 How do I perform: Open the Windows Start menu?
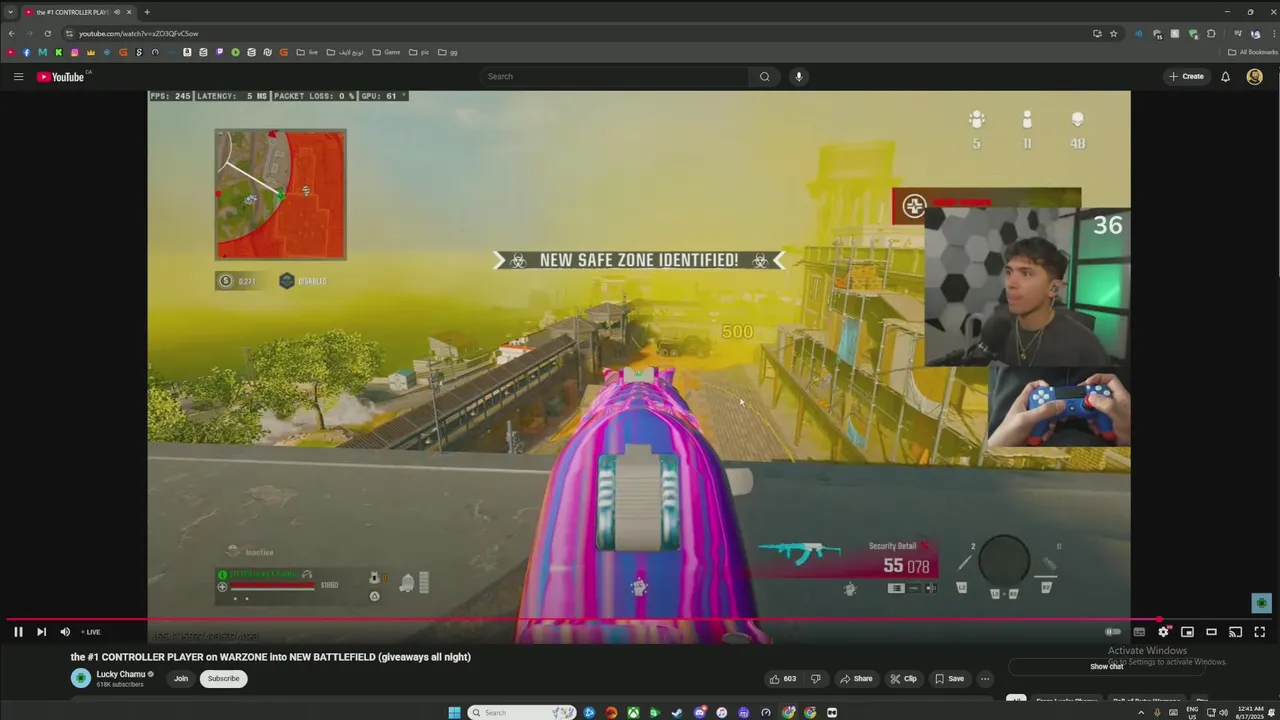(454, 712)
